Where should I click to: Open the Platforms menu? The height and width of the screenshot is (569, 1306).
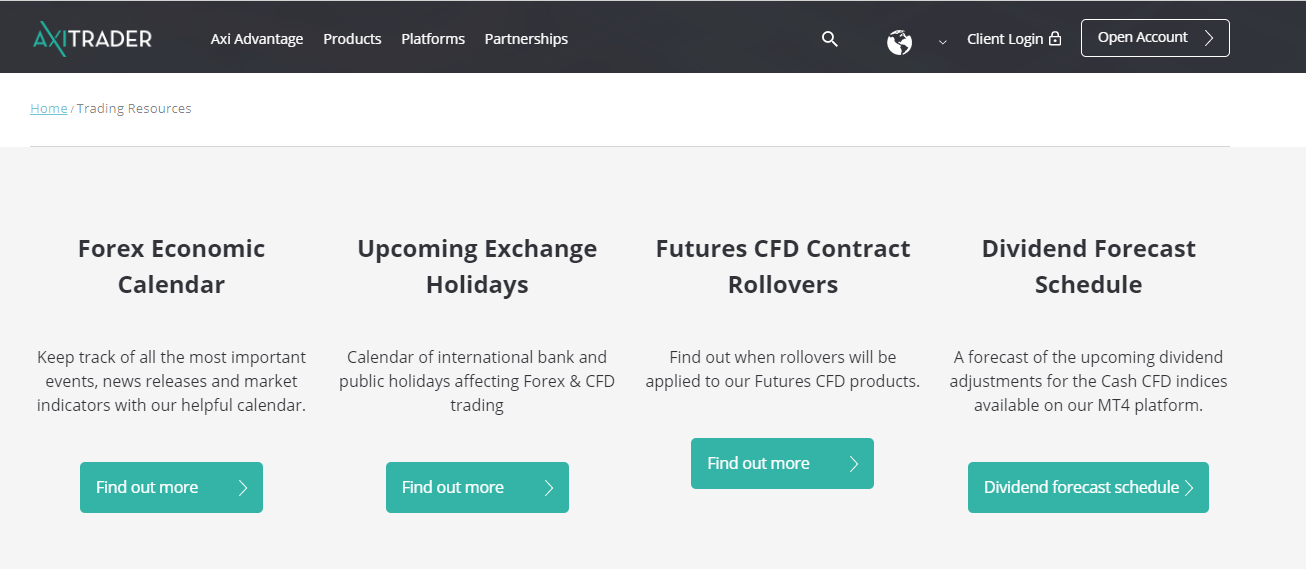coord(433,39)
